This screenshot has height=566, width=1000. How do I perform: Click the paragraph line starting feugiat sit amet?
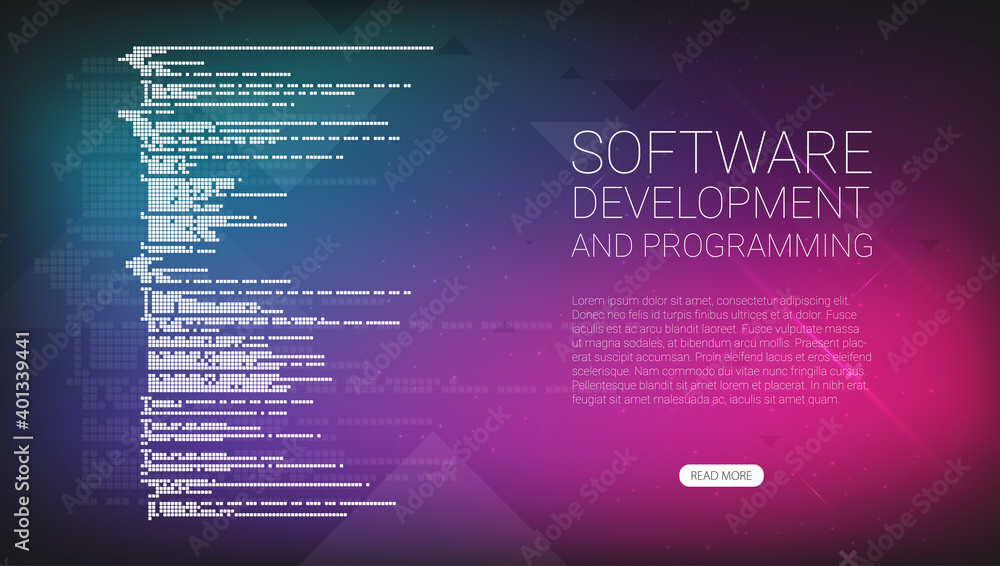705,399
